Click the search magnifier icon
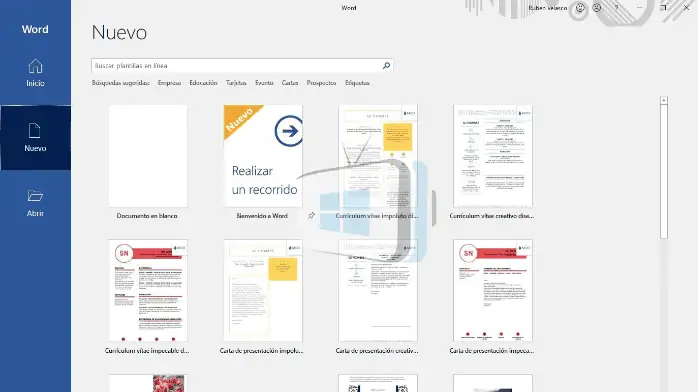This screenshot has height=392, width=698. 386,65
